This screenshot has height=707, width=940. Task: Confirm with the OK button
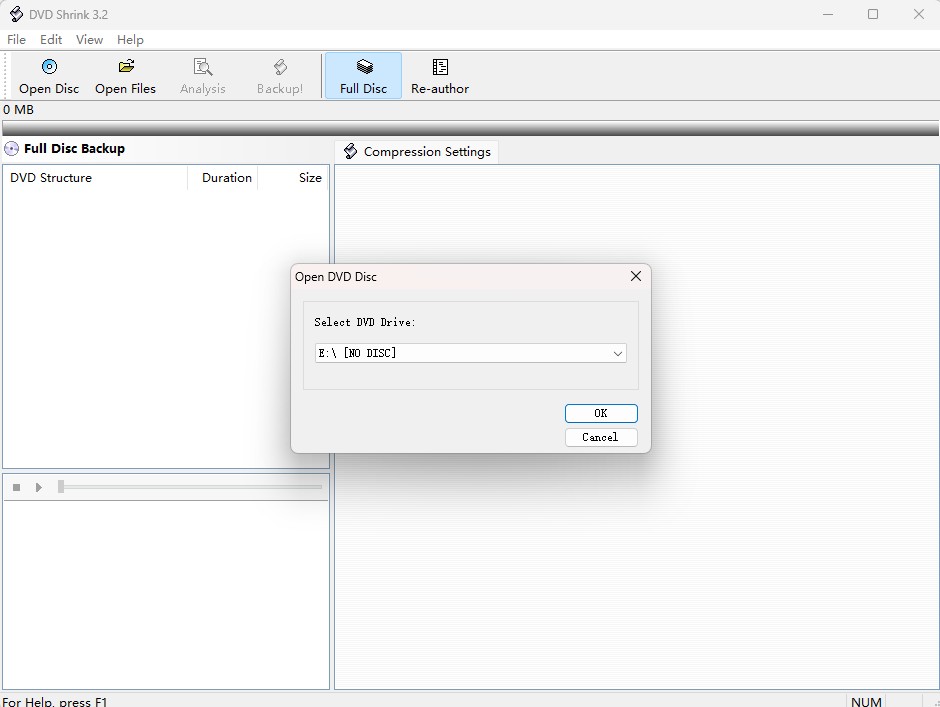tap(601, 413)
